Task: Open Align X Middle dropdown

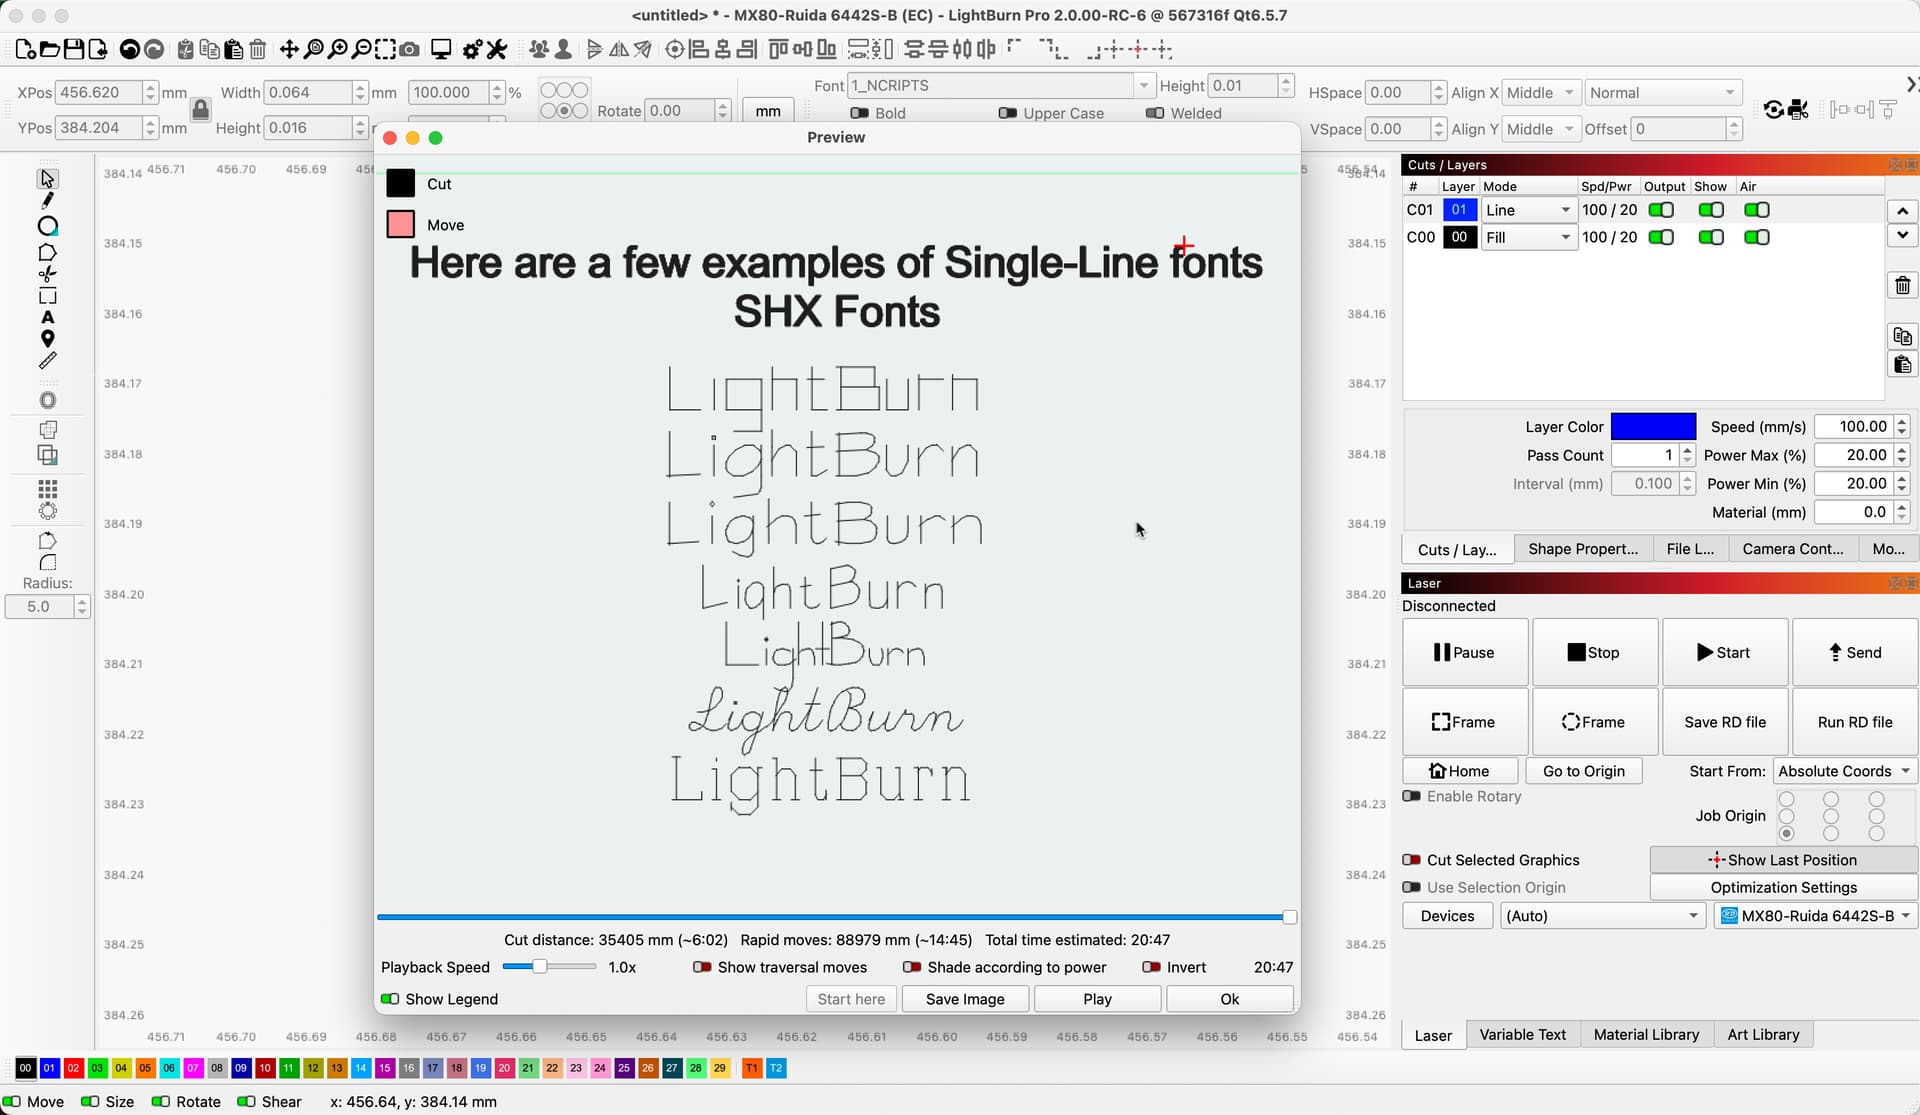Action: point(1541,93)
